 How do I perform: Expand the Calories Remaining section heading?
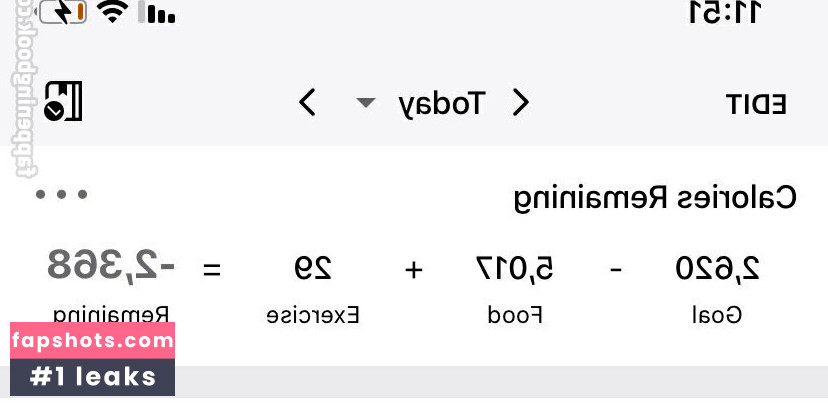(x=655, y=197)
